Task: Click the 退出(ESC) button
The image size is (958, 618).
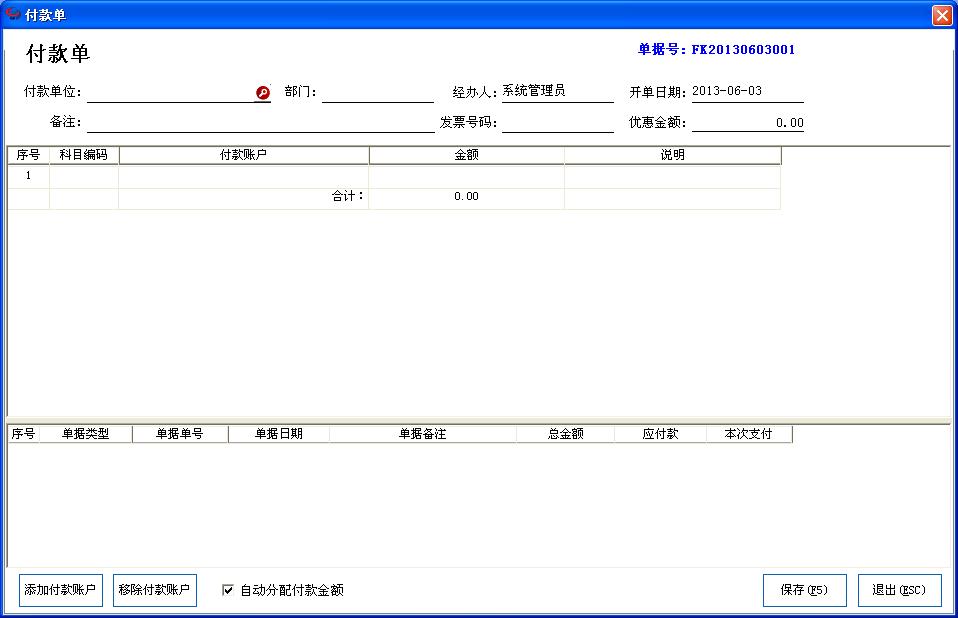Action: (899, 590)
